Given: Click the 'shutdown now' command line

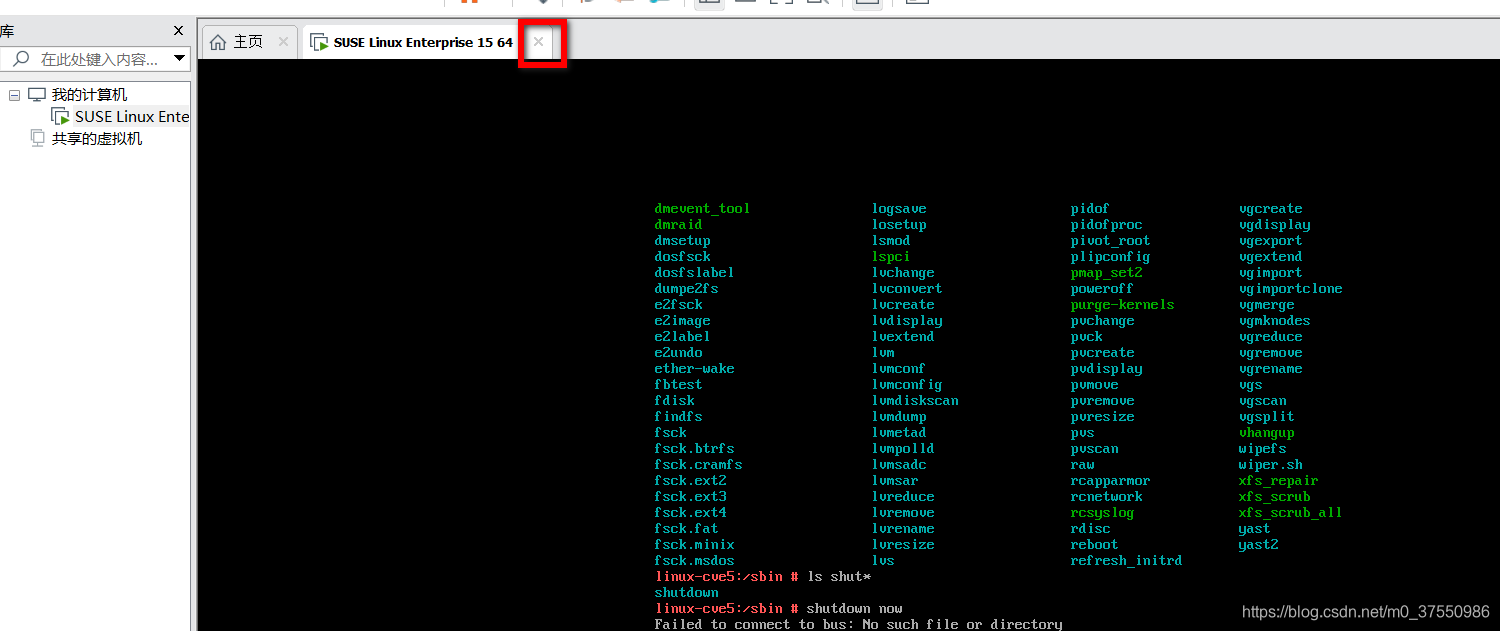Looking at the screenshot, I should click(x=779, y=609).
